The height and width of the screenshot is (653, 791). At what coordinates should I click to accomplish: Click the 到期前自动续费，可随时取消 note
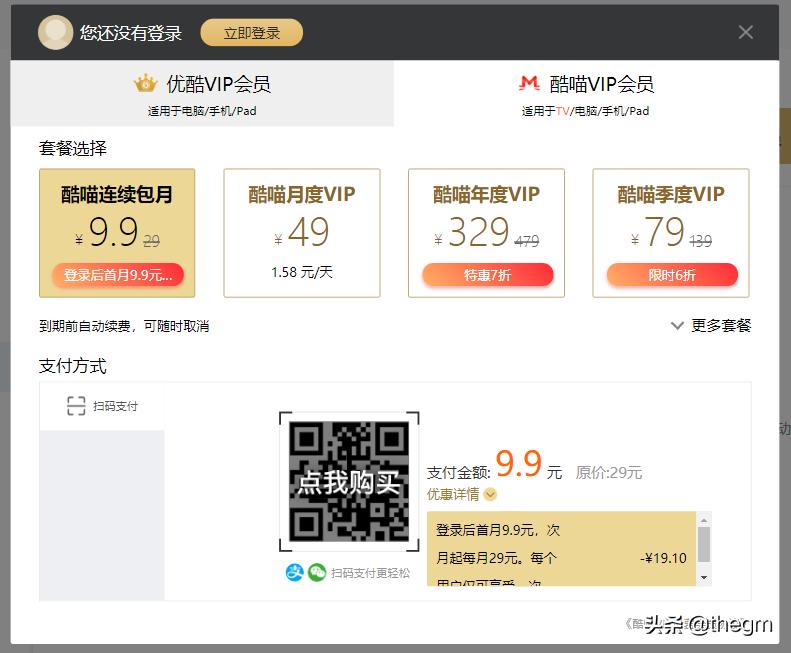(x=124, y=326)
